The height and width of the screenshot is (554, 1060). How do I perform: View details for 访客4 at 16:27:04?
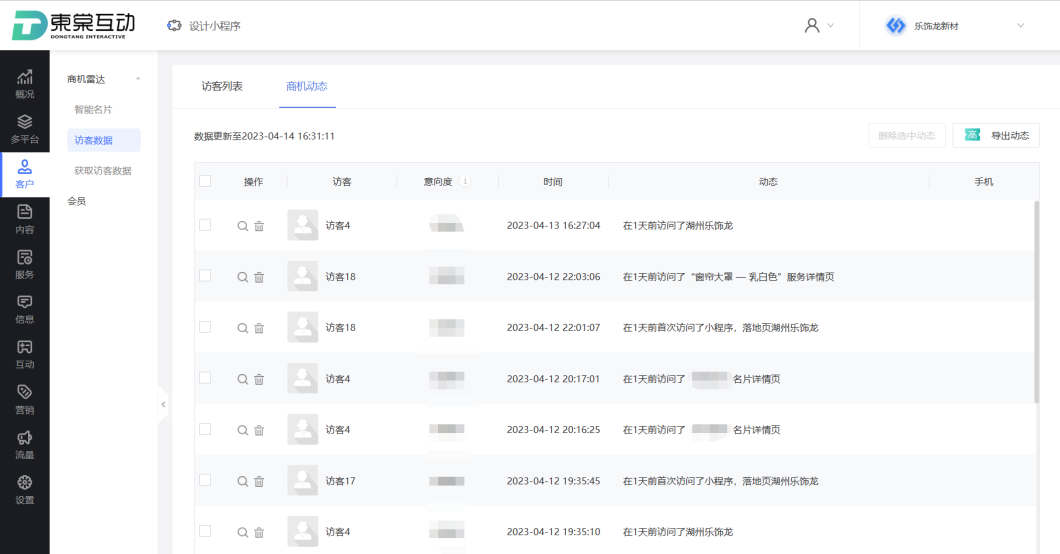click(242, 226)
